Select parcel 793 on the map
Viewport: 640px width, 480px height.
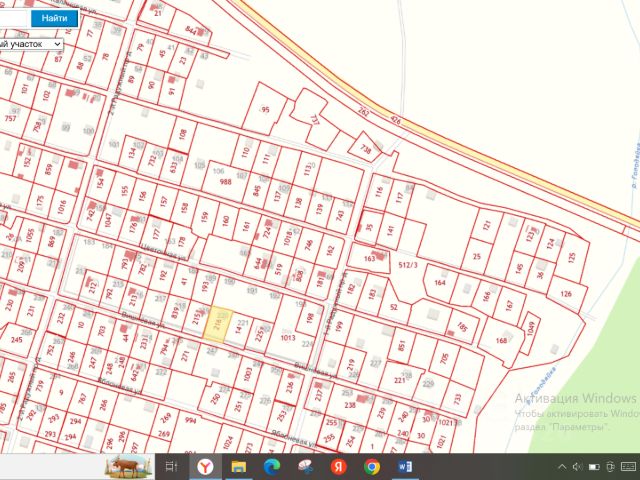pyautogui.click(x=125, y=263)
